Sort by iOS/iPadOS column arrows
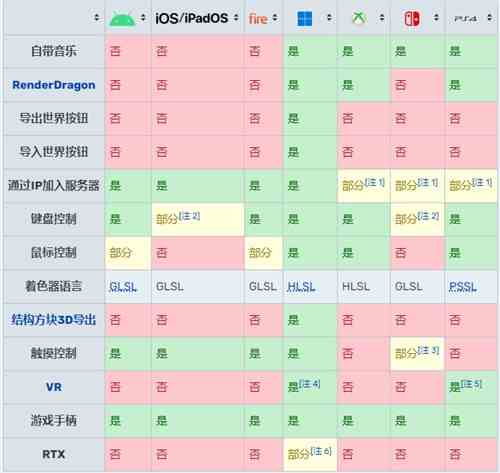500x473 pixels. 236,18
